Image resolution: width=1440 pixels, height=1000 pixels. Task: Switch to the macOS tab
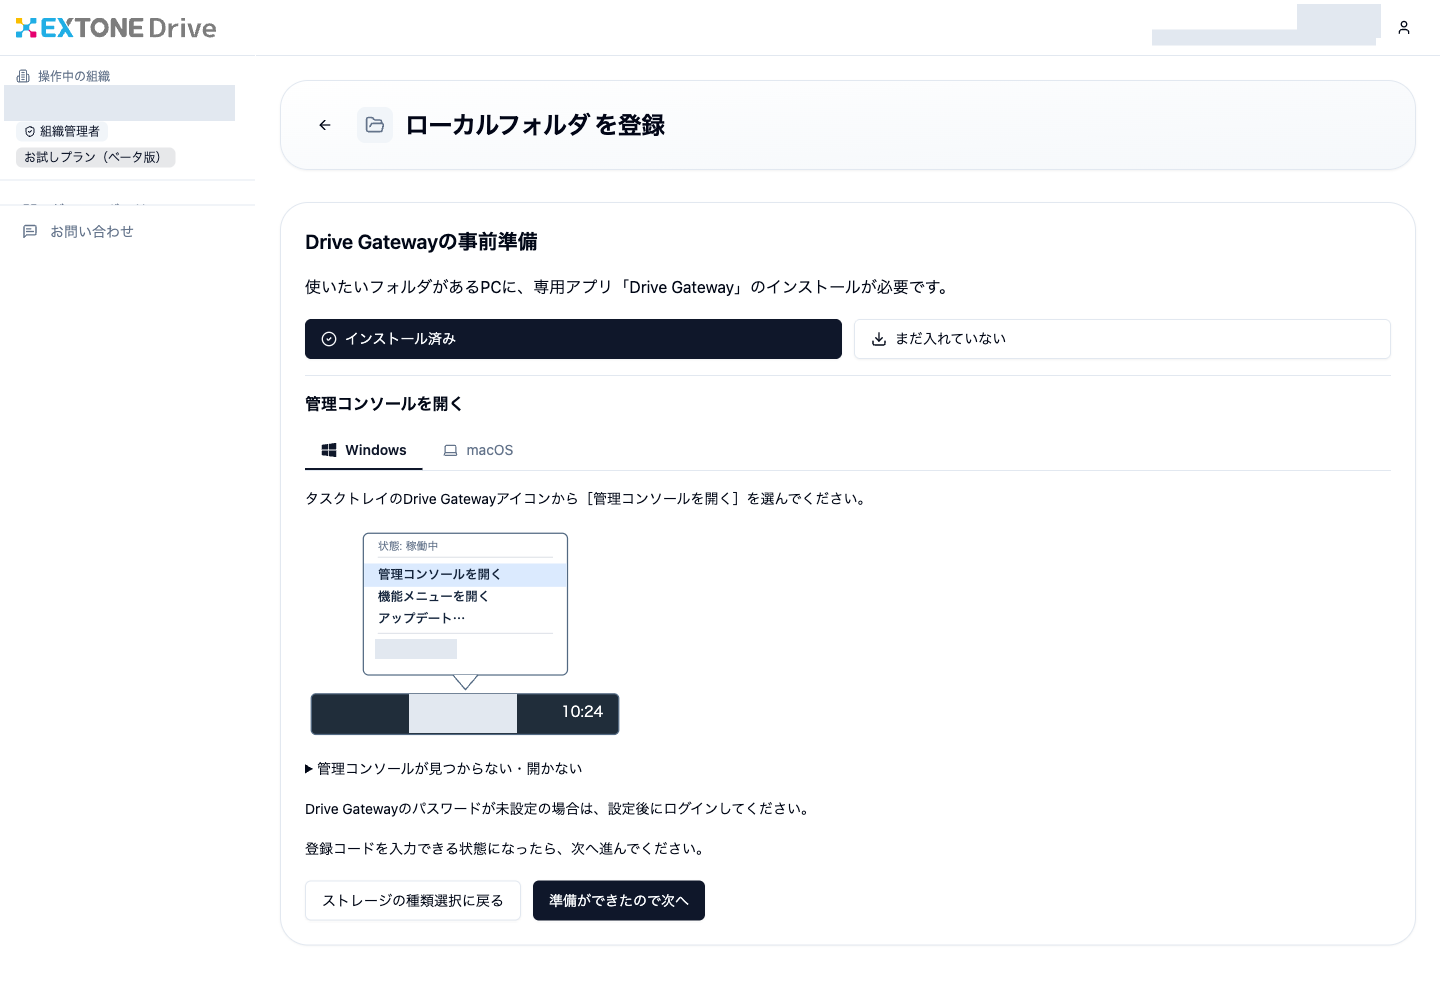pos(478,450)
